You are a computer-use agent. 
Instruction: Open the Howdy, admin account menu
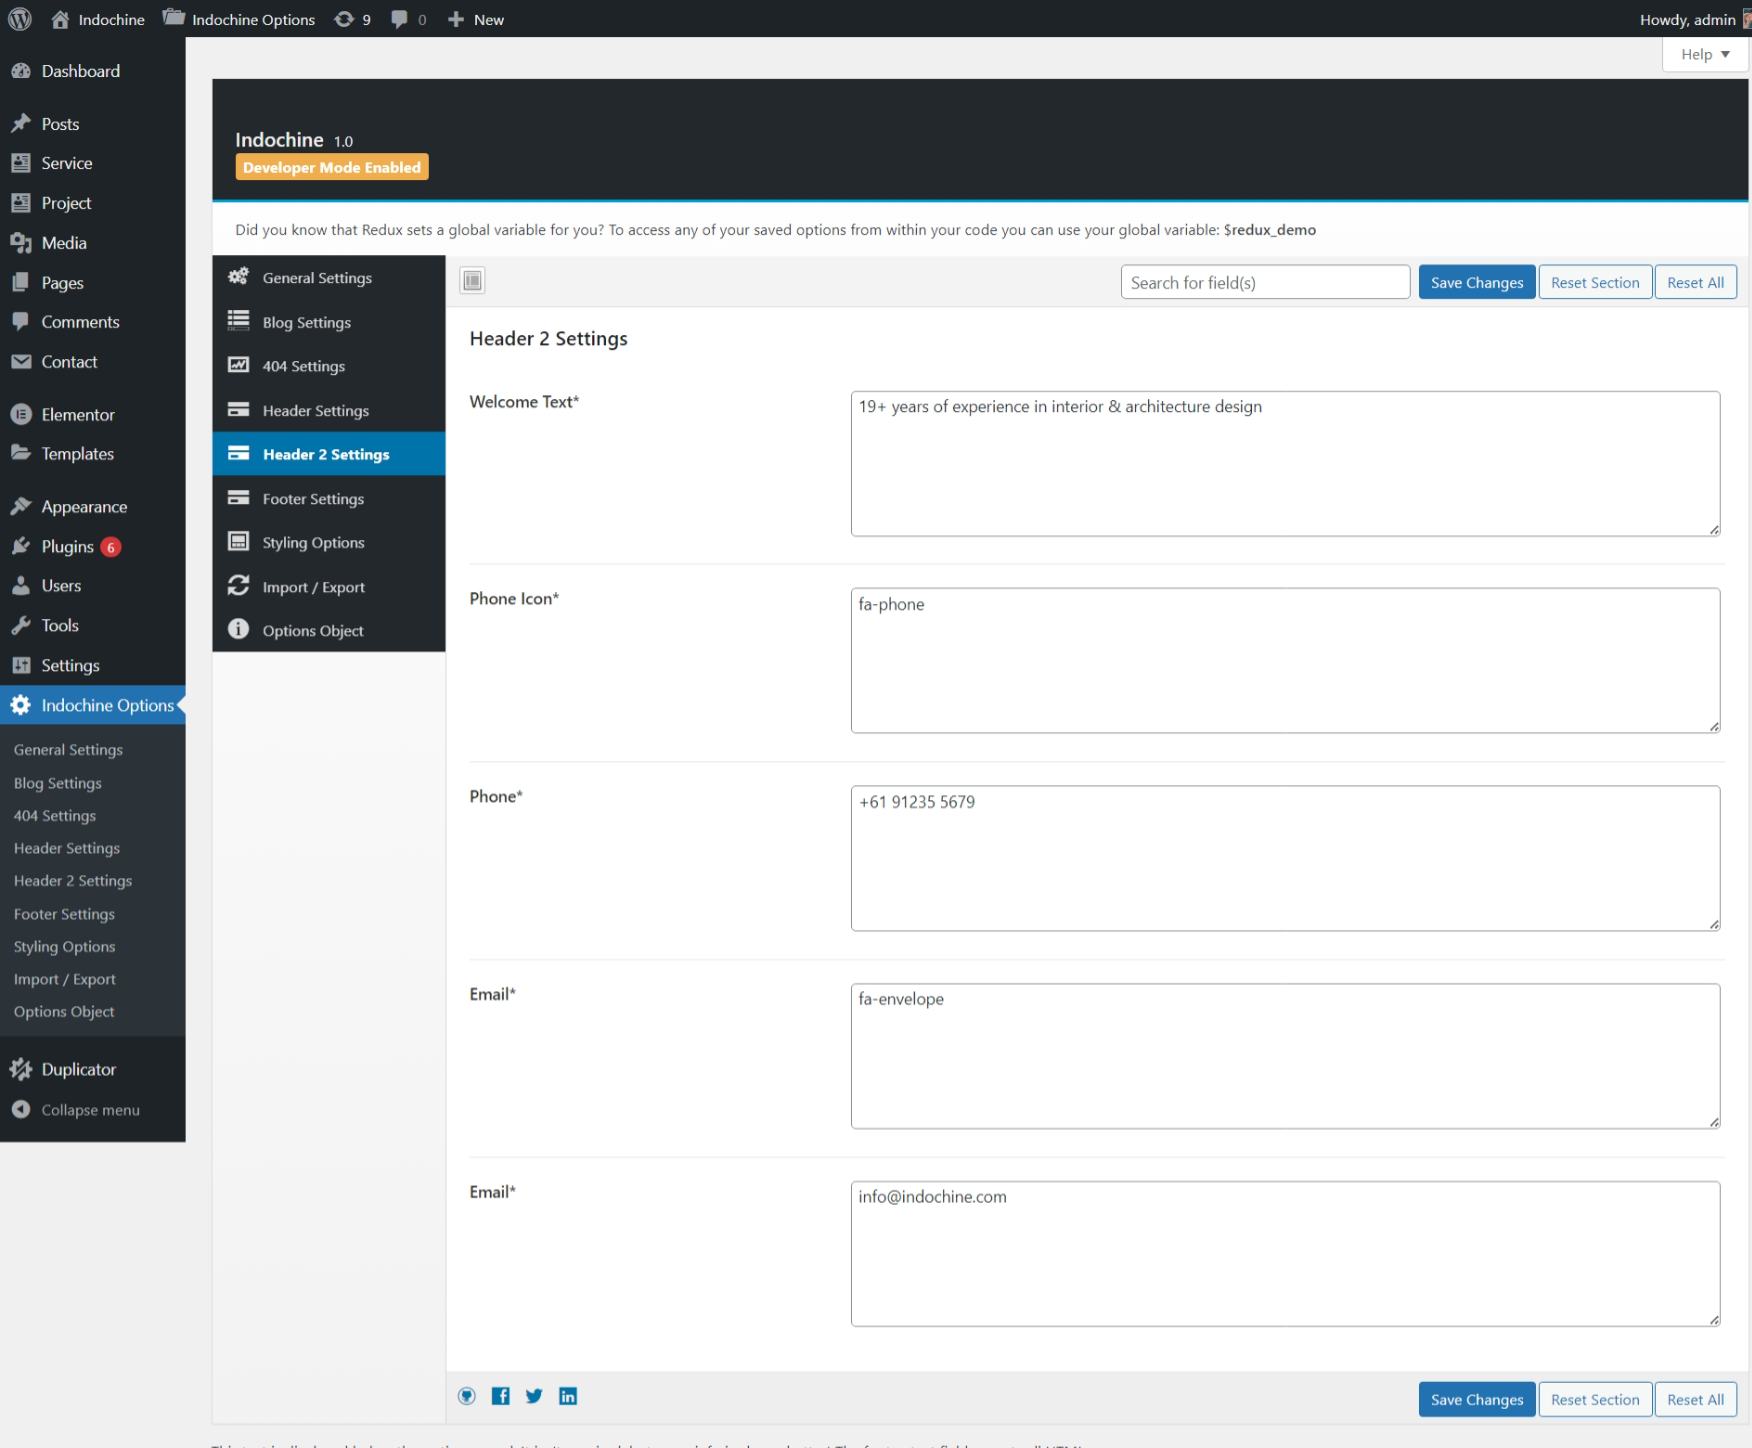[x=1690, y=19]
